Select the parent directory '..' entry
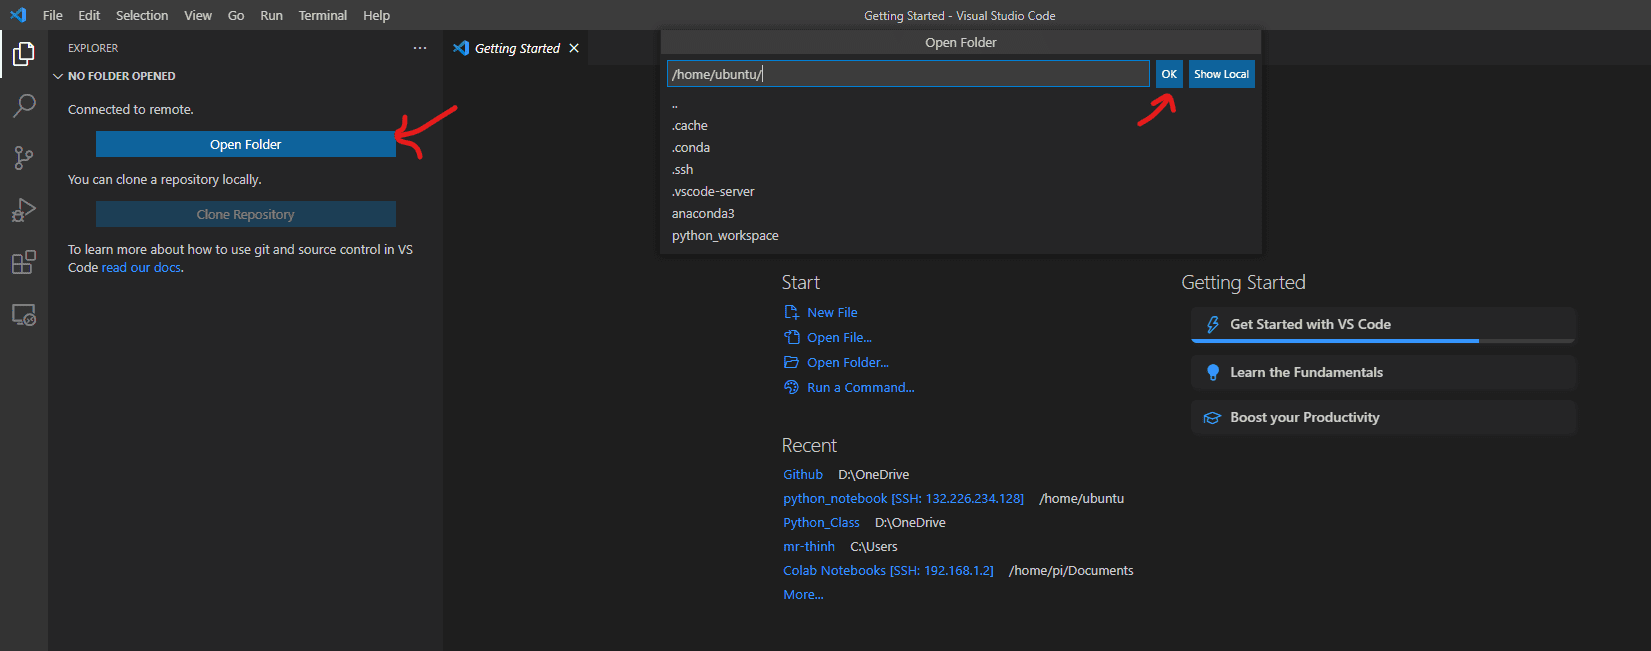The height and width of the screenshot is (651, 1651). [x=961, y=104]
